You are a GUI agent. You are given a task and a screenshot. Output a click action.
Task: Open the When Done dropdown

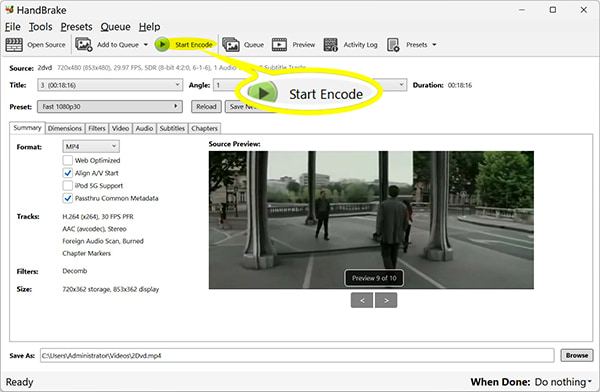point(563,382)
